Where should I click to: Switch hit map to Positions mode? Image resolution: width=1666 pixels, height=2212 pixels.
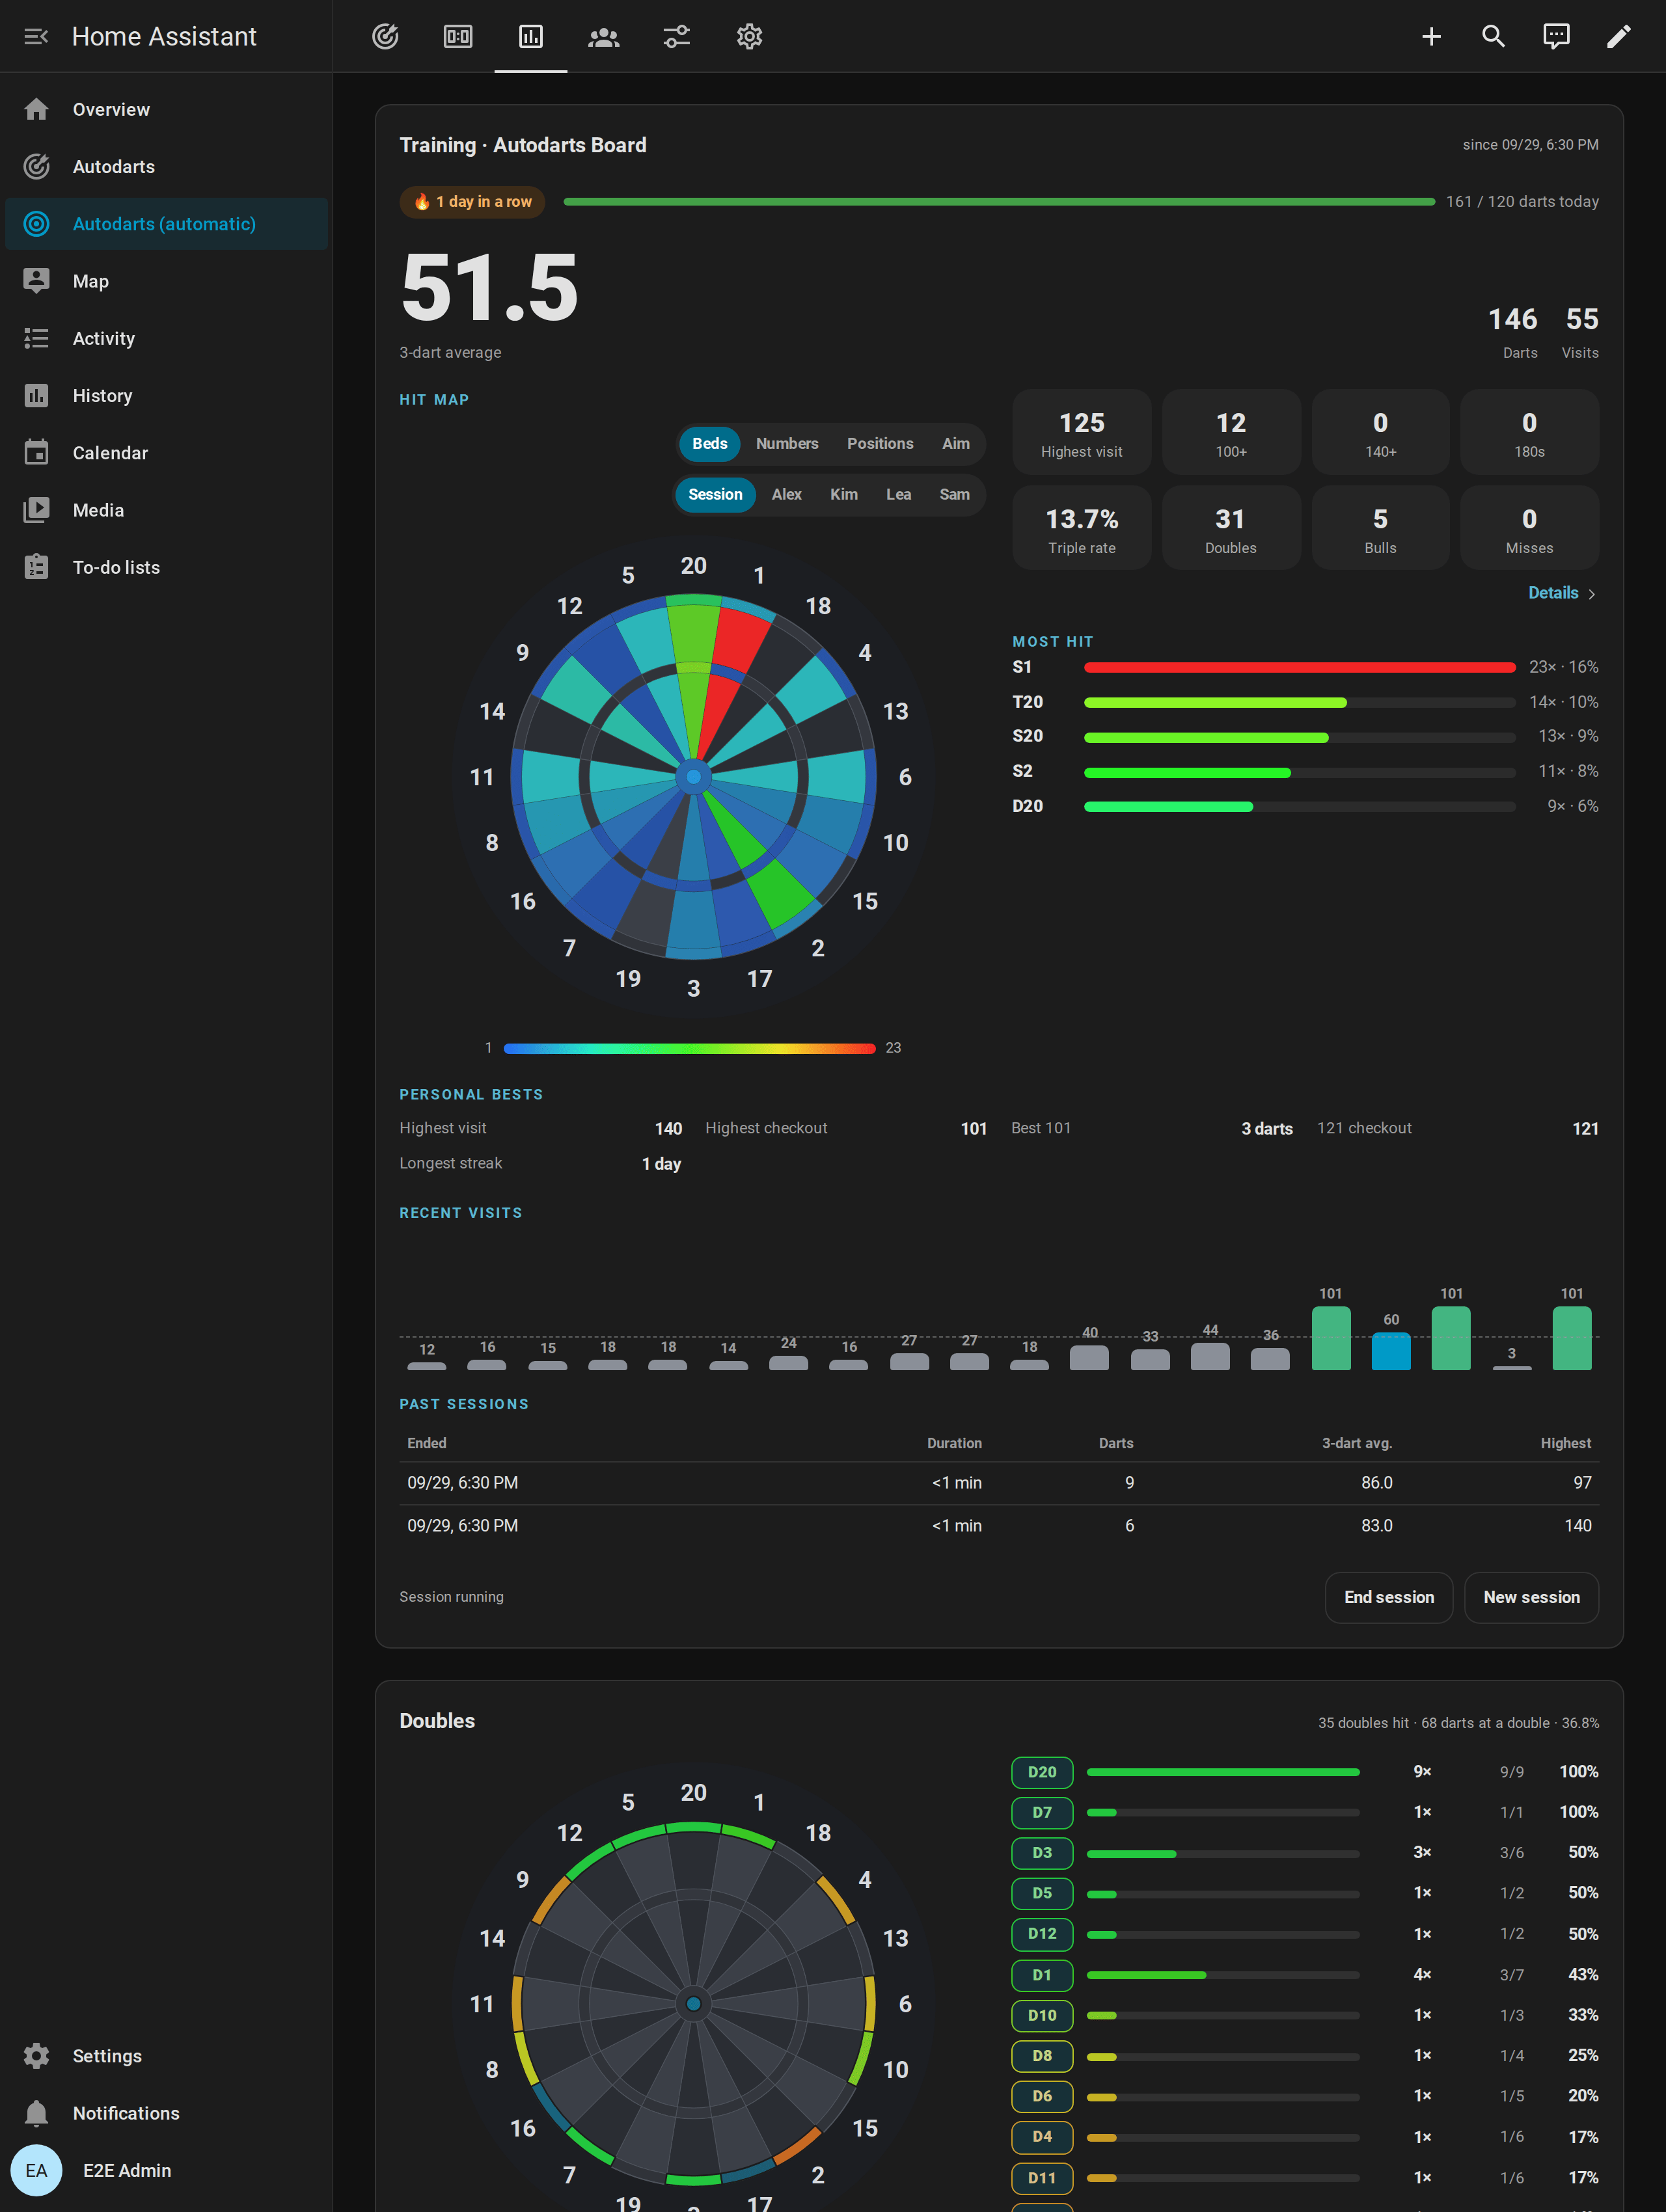[880, 443]
